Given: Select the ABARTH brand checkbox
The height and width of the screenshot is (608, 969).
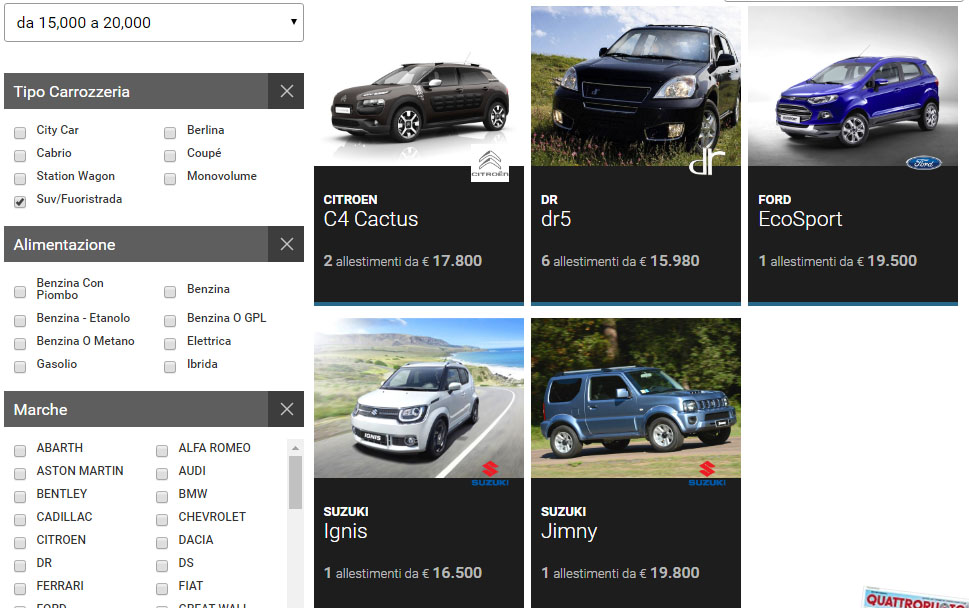Looking at the screenshot, I should [x=20, y=450].
